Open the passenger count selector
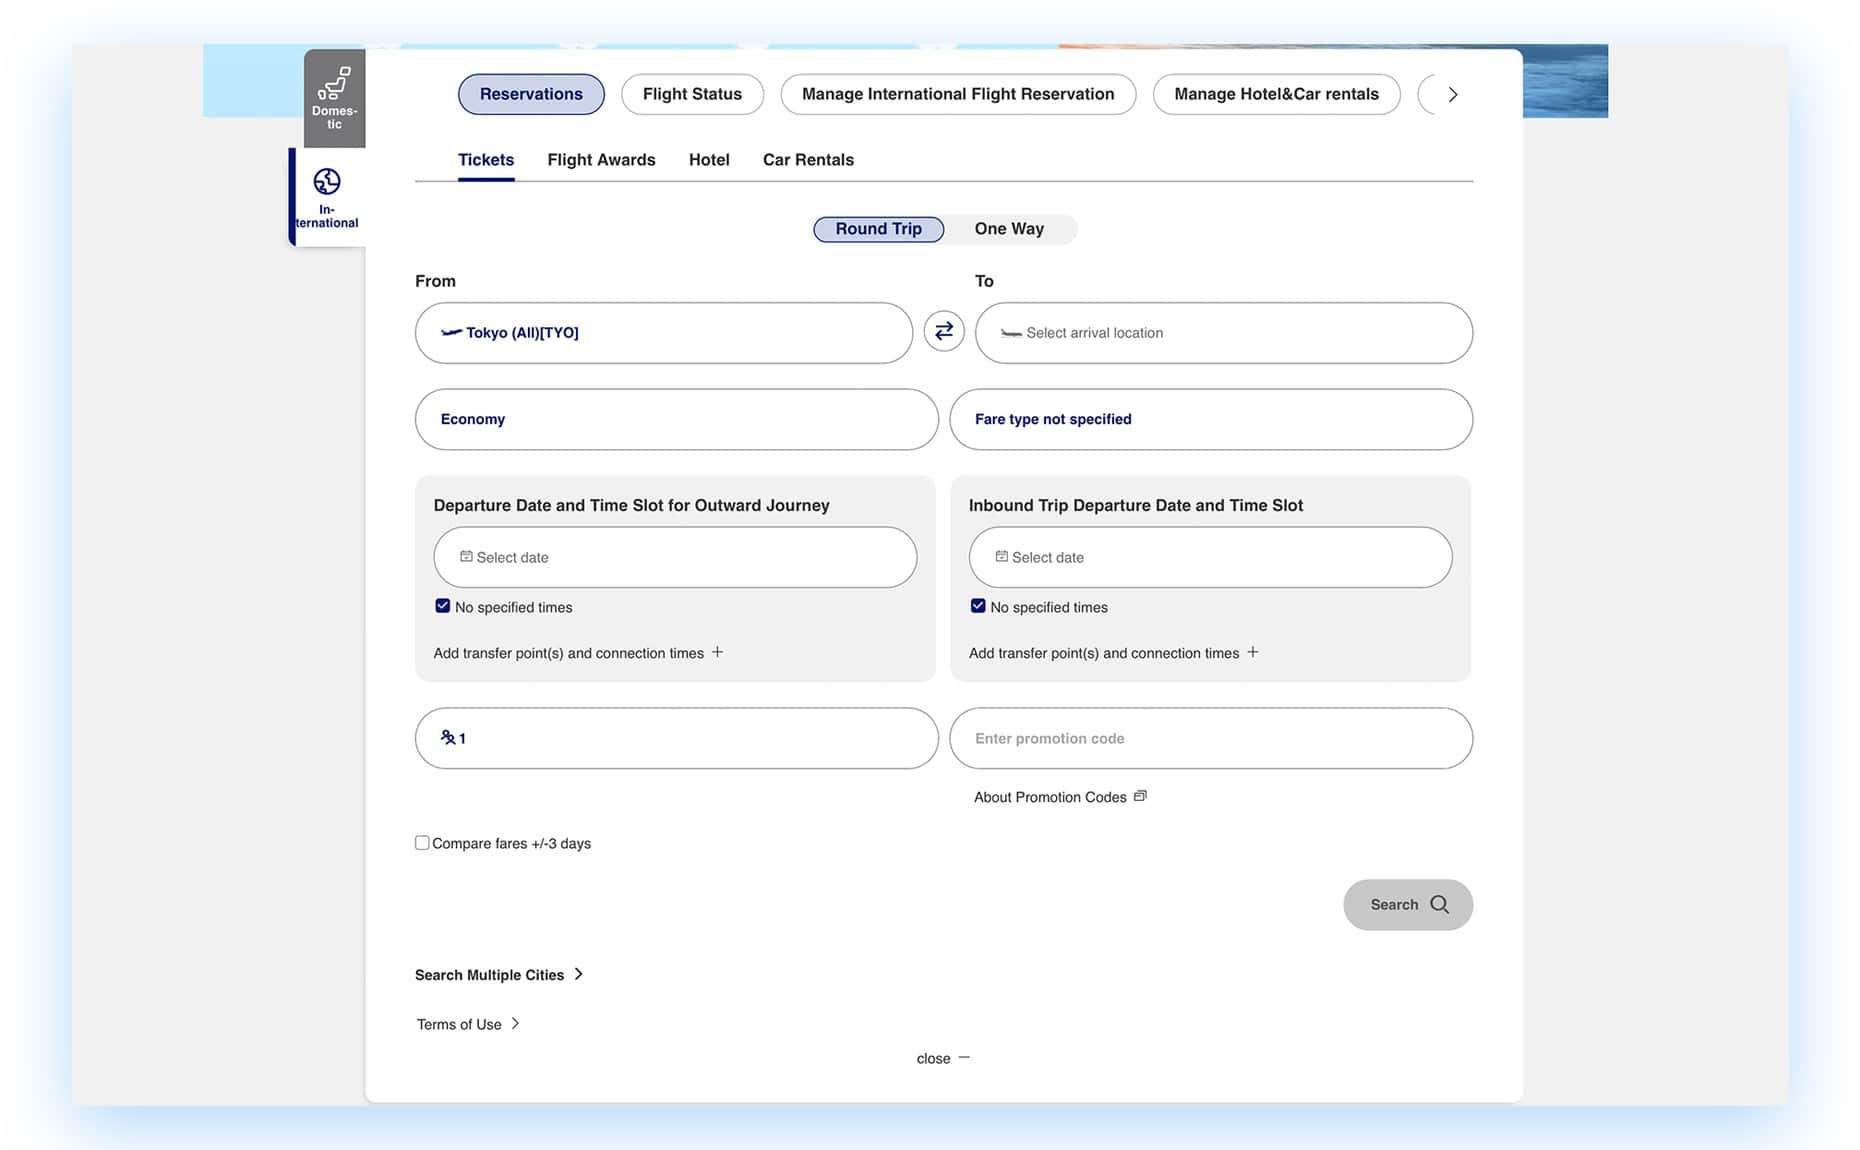1860x1150 pixels. [x=676, y=738]
